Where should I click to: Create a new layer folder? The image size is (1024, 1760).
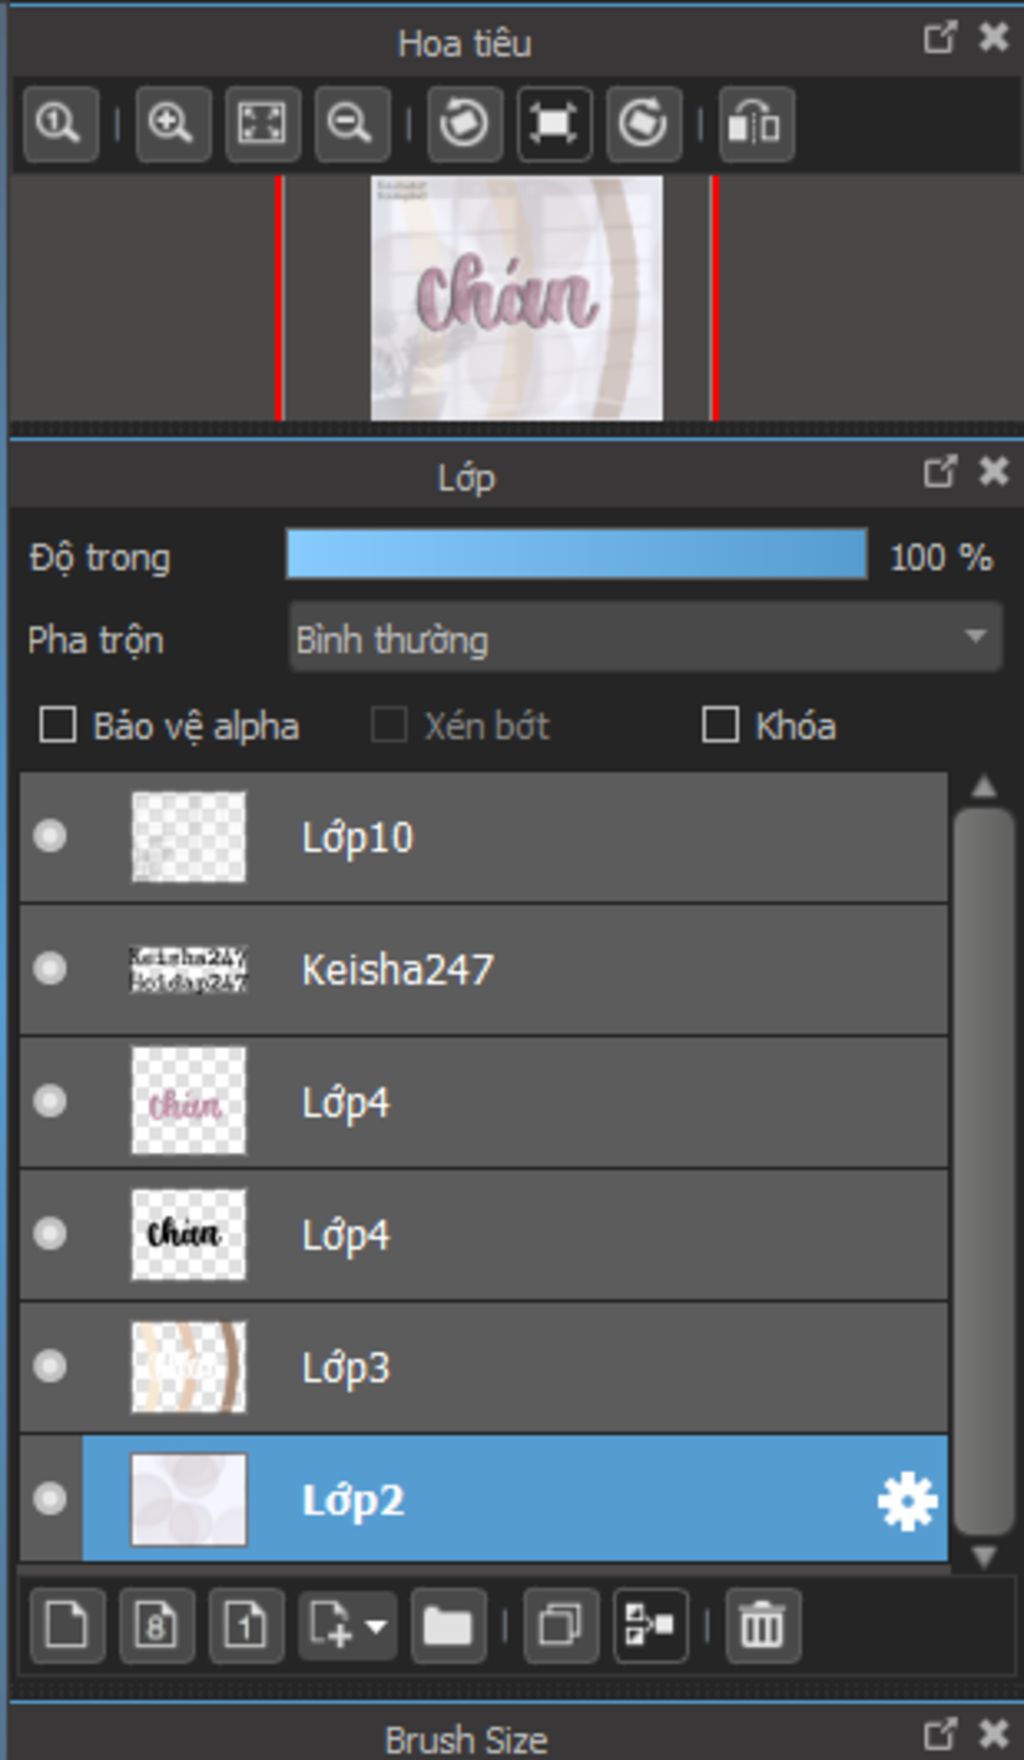(447, 1625)
